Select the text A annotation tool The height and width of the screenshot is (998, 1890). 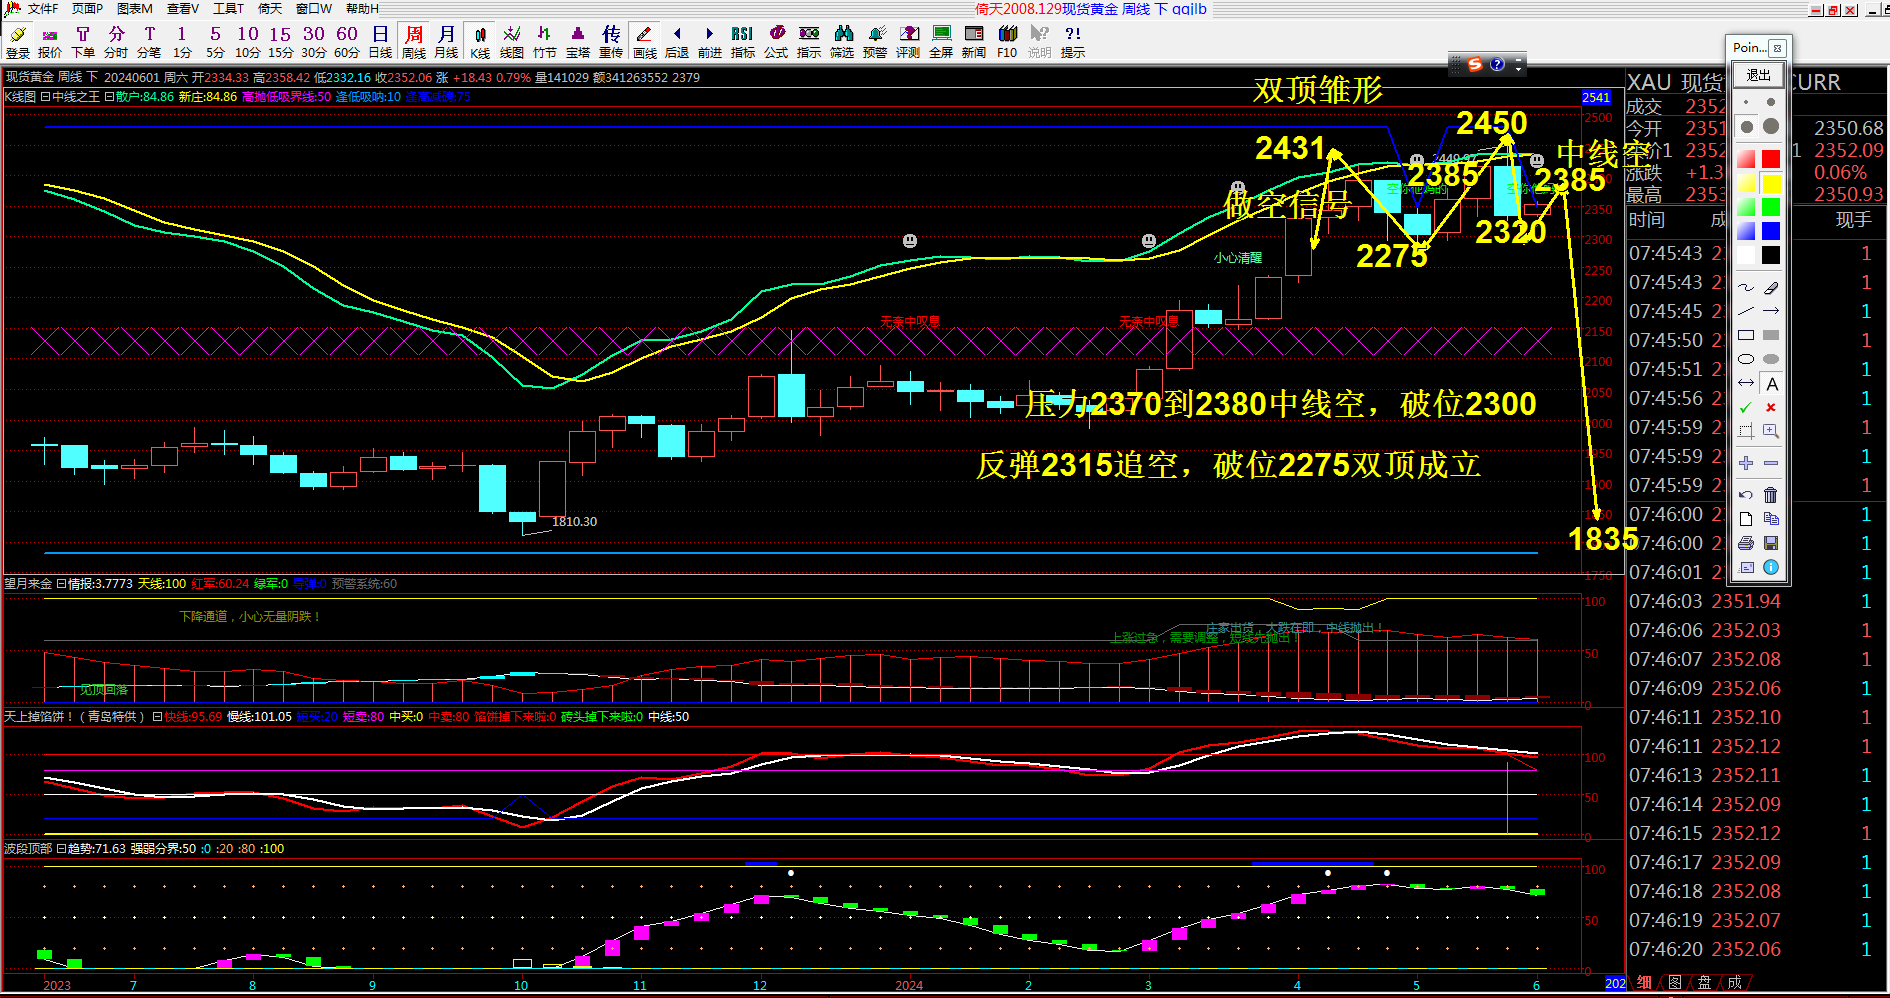pyautogui.click(x=1771, y=383)
